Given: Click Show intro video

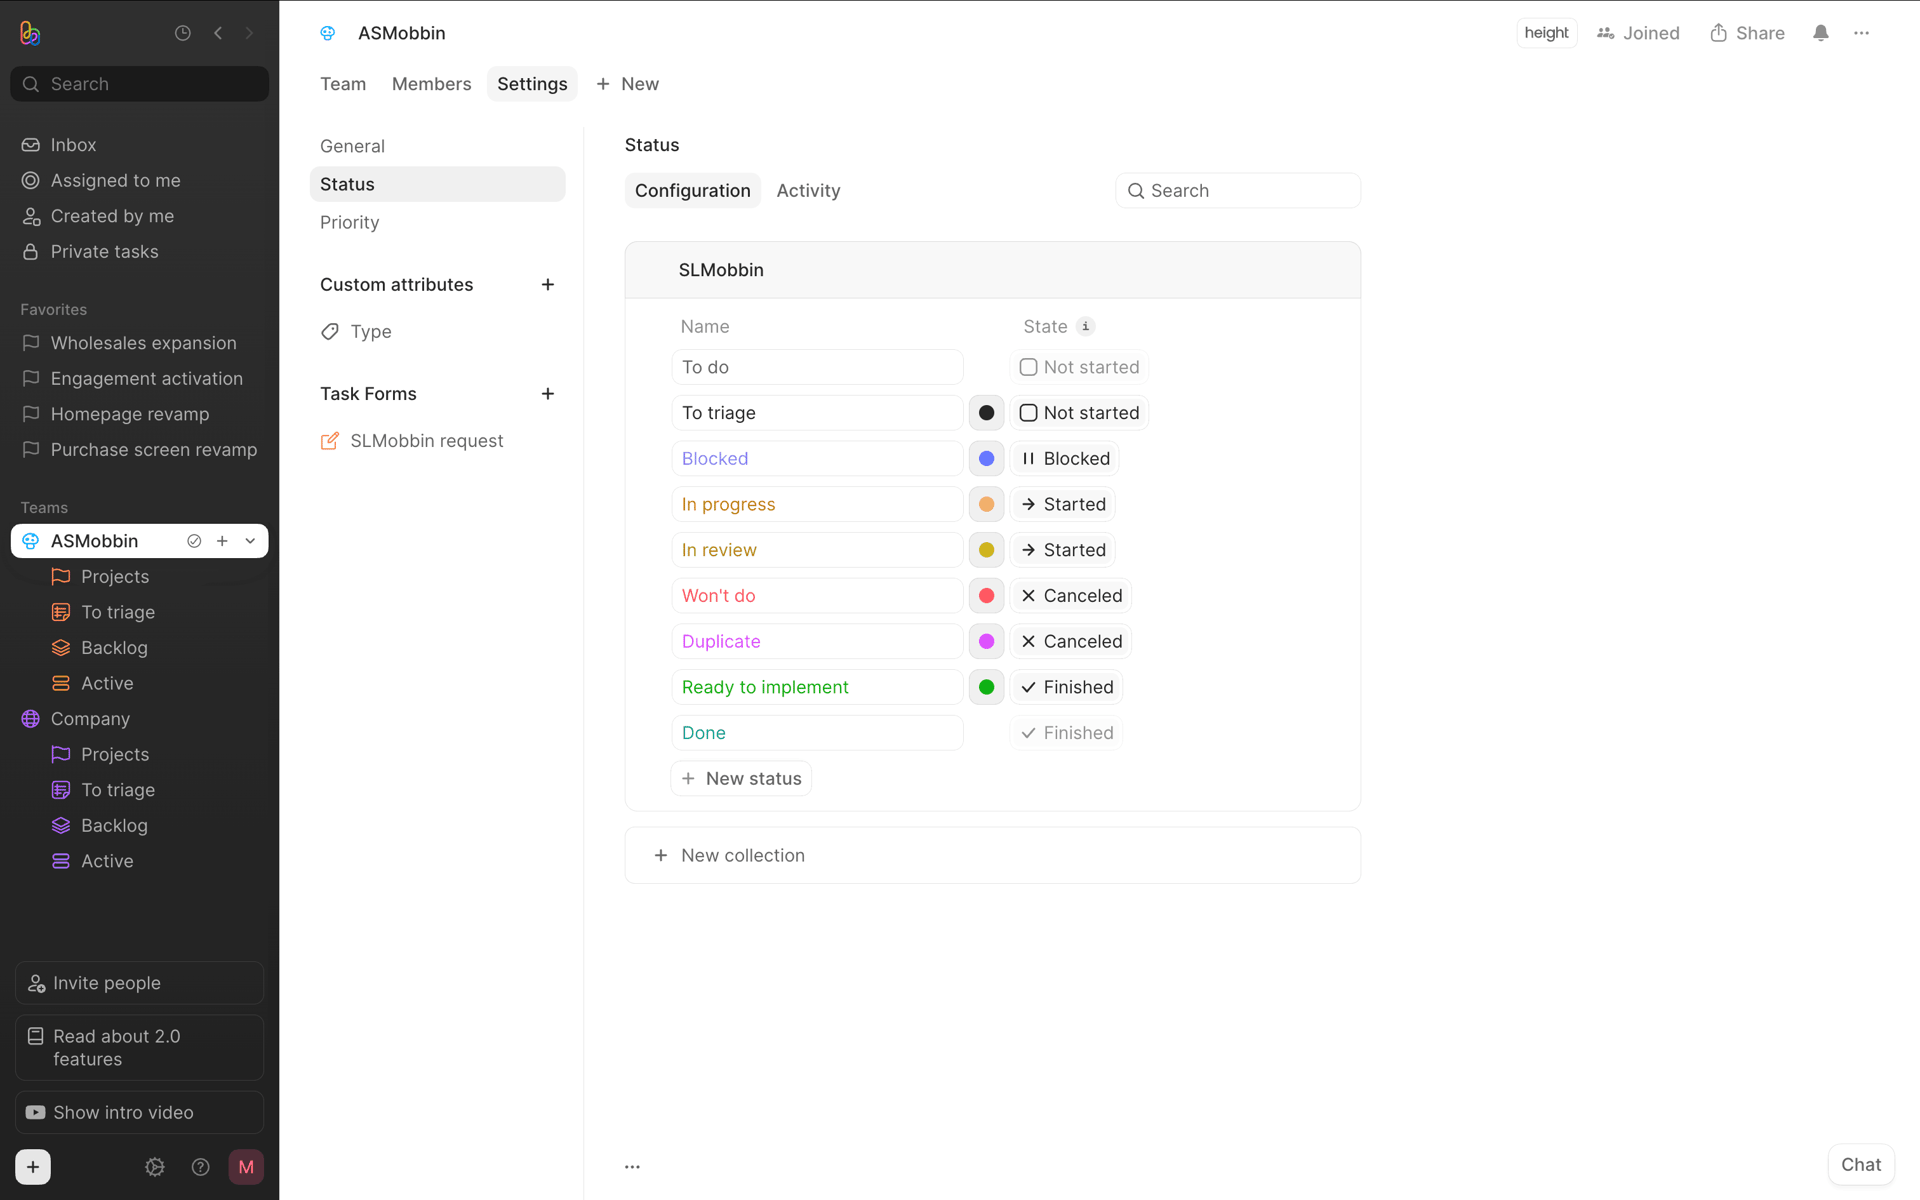Looking at the screenshot, I should [139, 1113].
